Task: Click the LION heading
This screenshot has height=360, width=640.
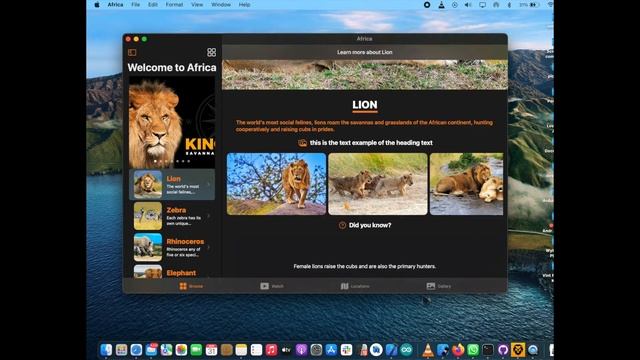Action: pos(365,105)
